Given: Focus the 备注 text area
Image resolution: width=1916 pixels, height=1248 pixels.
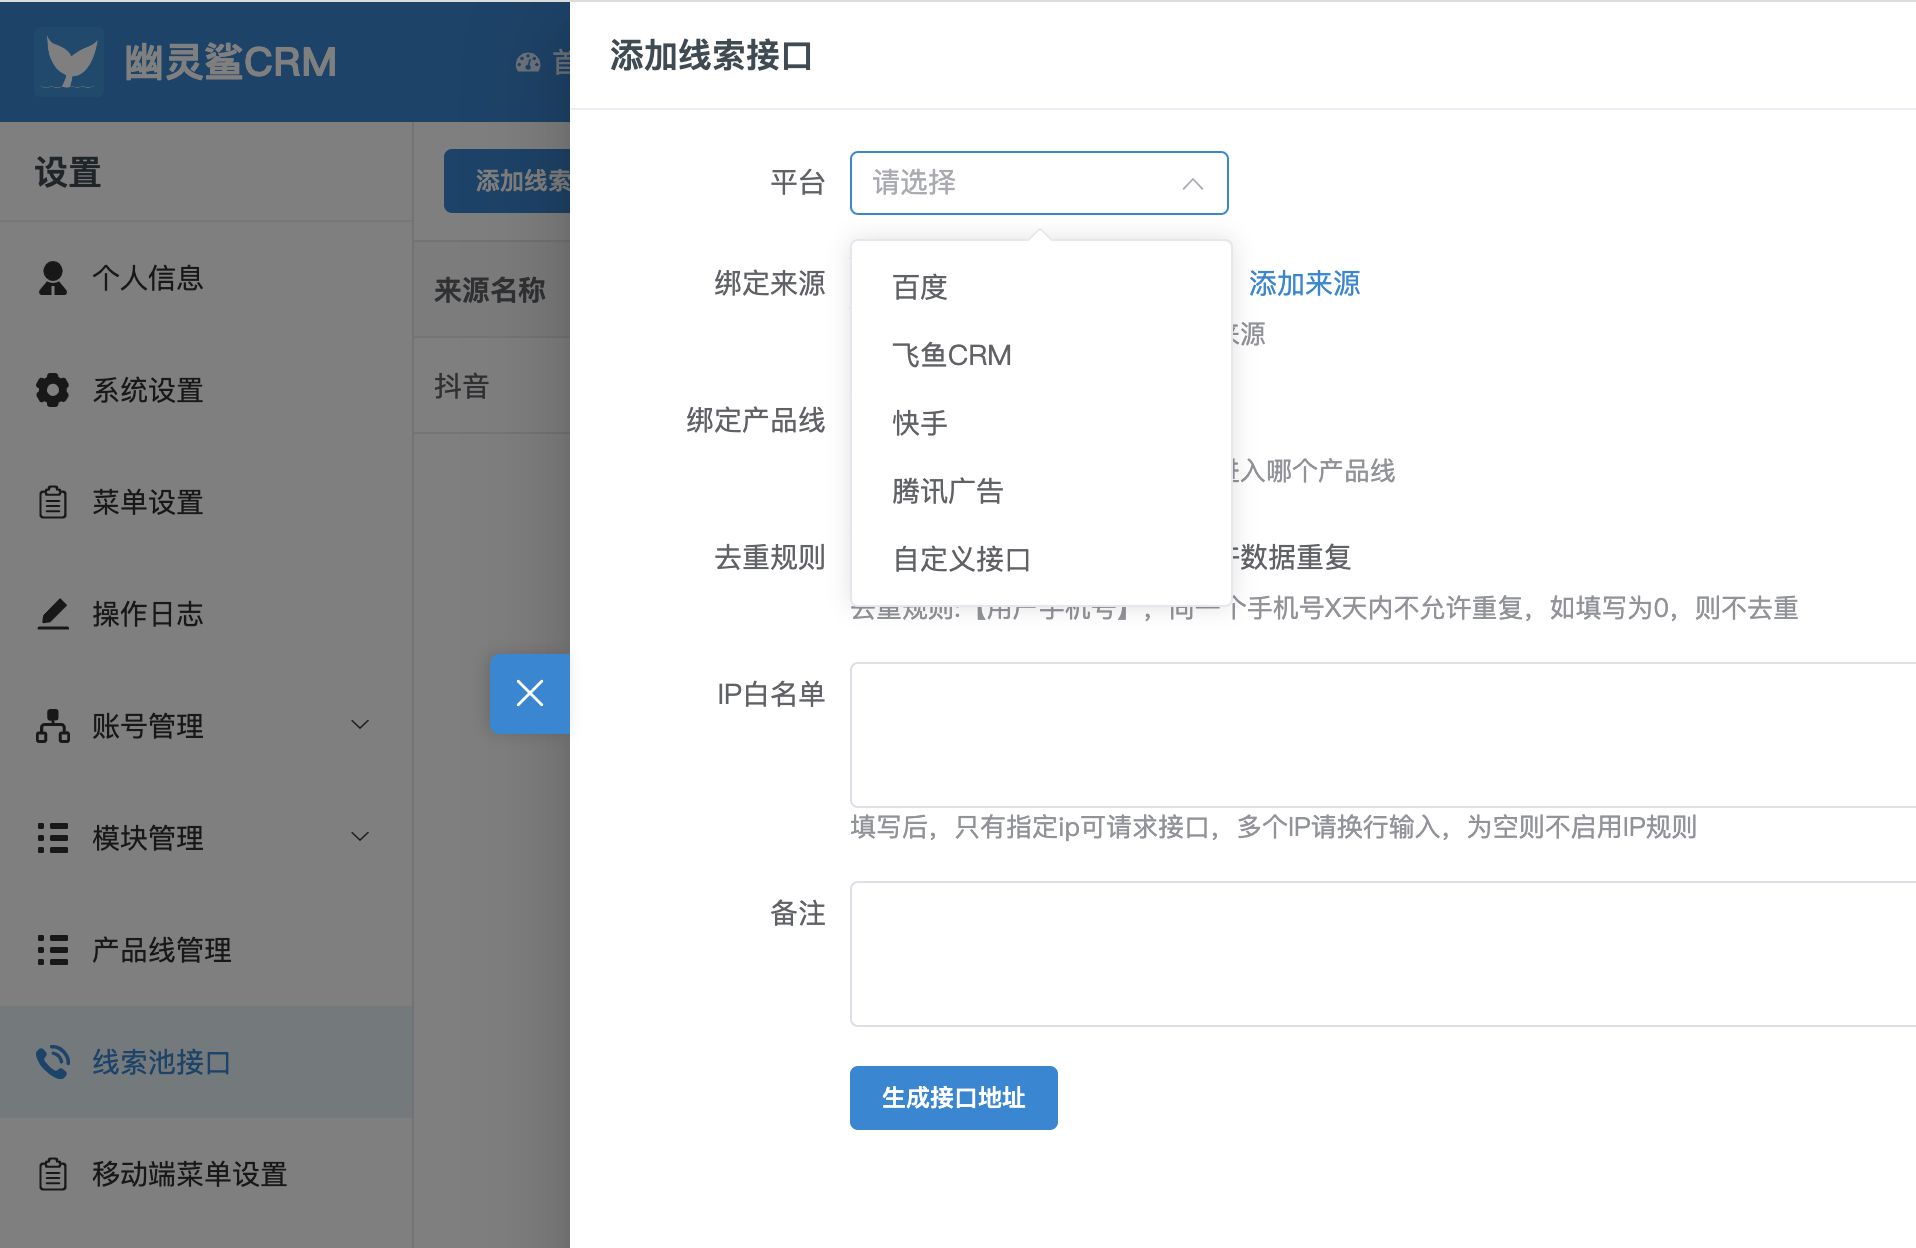Looking at the screenshot, I should coord(1383,954).
